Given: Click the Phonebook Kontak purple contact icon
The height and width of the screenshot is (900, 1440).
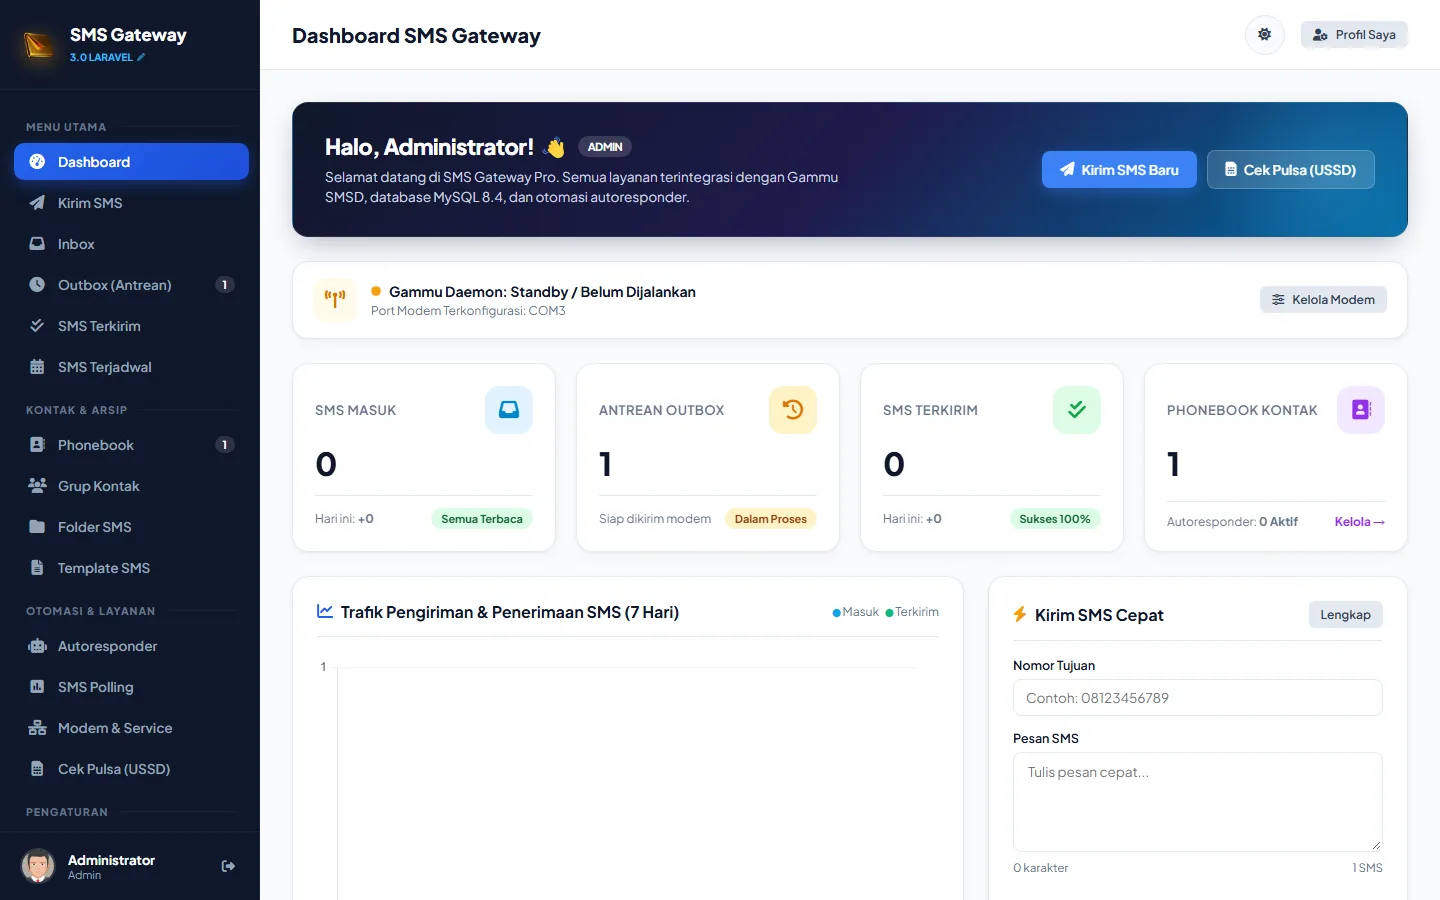Looking at the screenshot, I should [x=1361, y=410].
